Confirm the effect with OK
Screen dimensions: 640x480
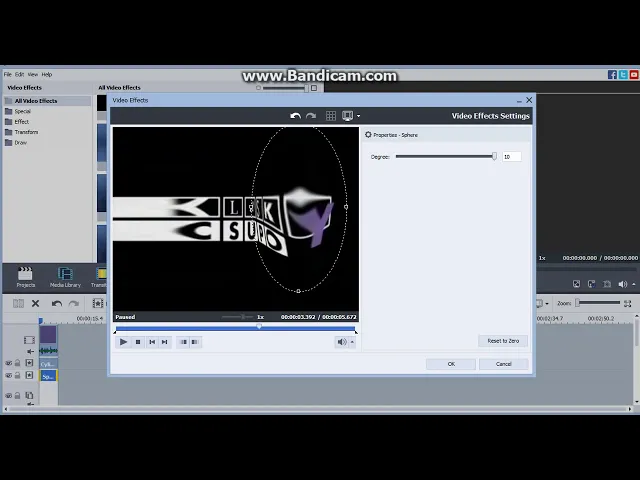point(451,364)
